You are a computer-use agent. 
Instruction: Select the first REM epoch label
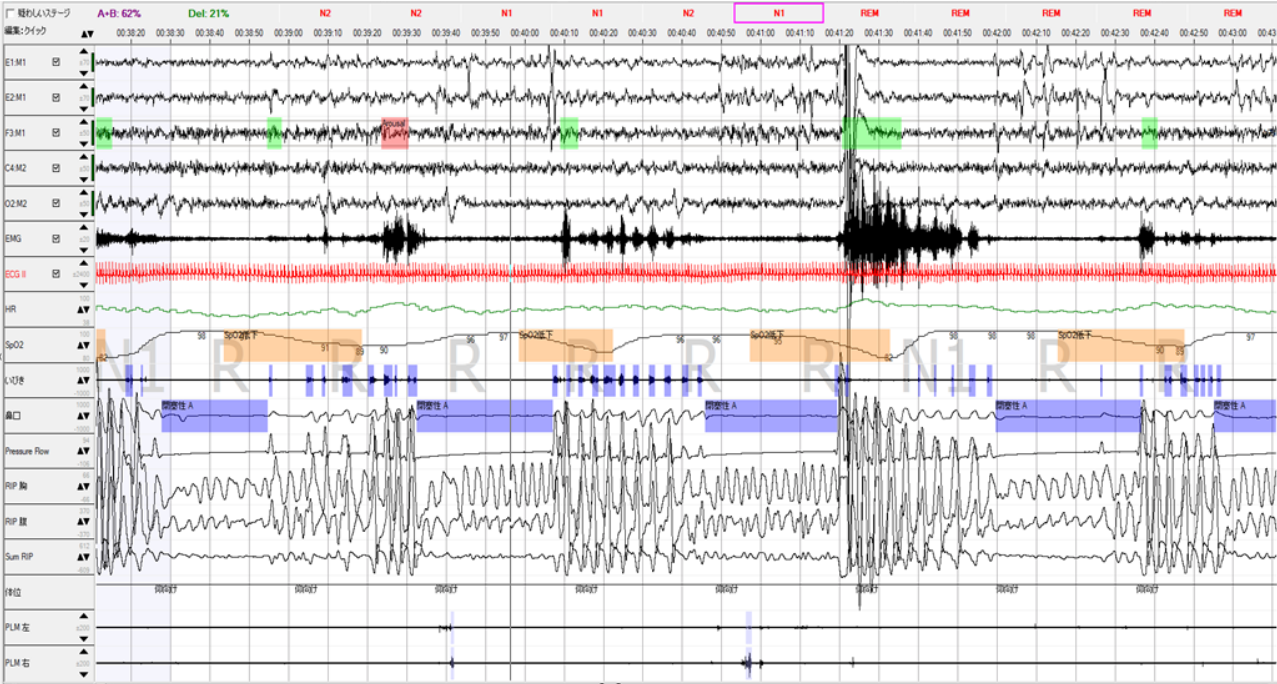(869, 13)
